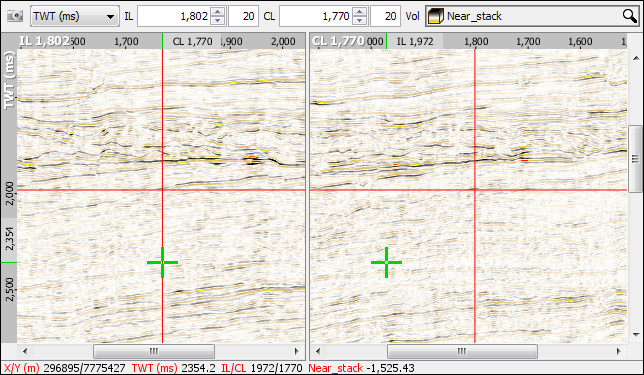Click the vertical scrollbar up arrow
644x375 pixels.
(x=636, y=59)
